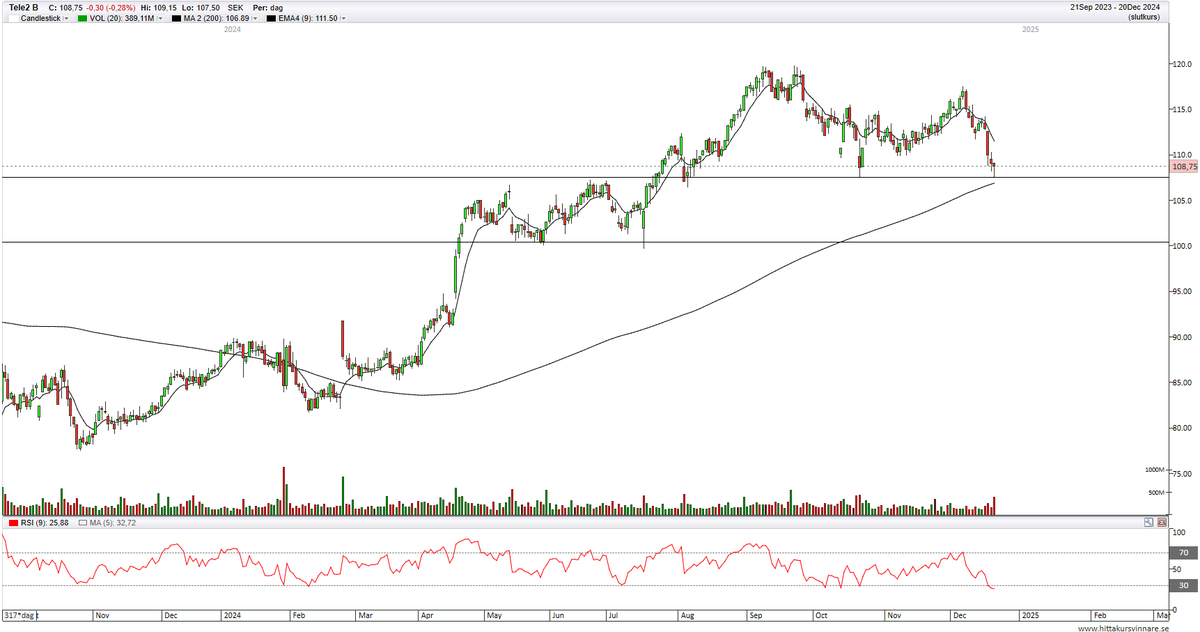
Task: Click the red 108,75 current price tag
Action: pos(1186,168)
